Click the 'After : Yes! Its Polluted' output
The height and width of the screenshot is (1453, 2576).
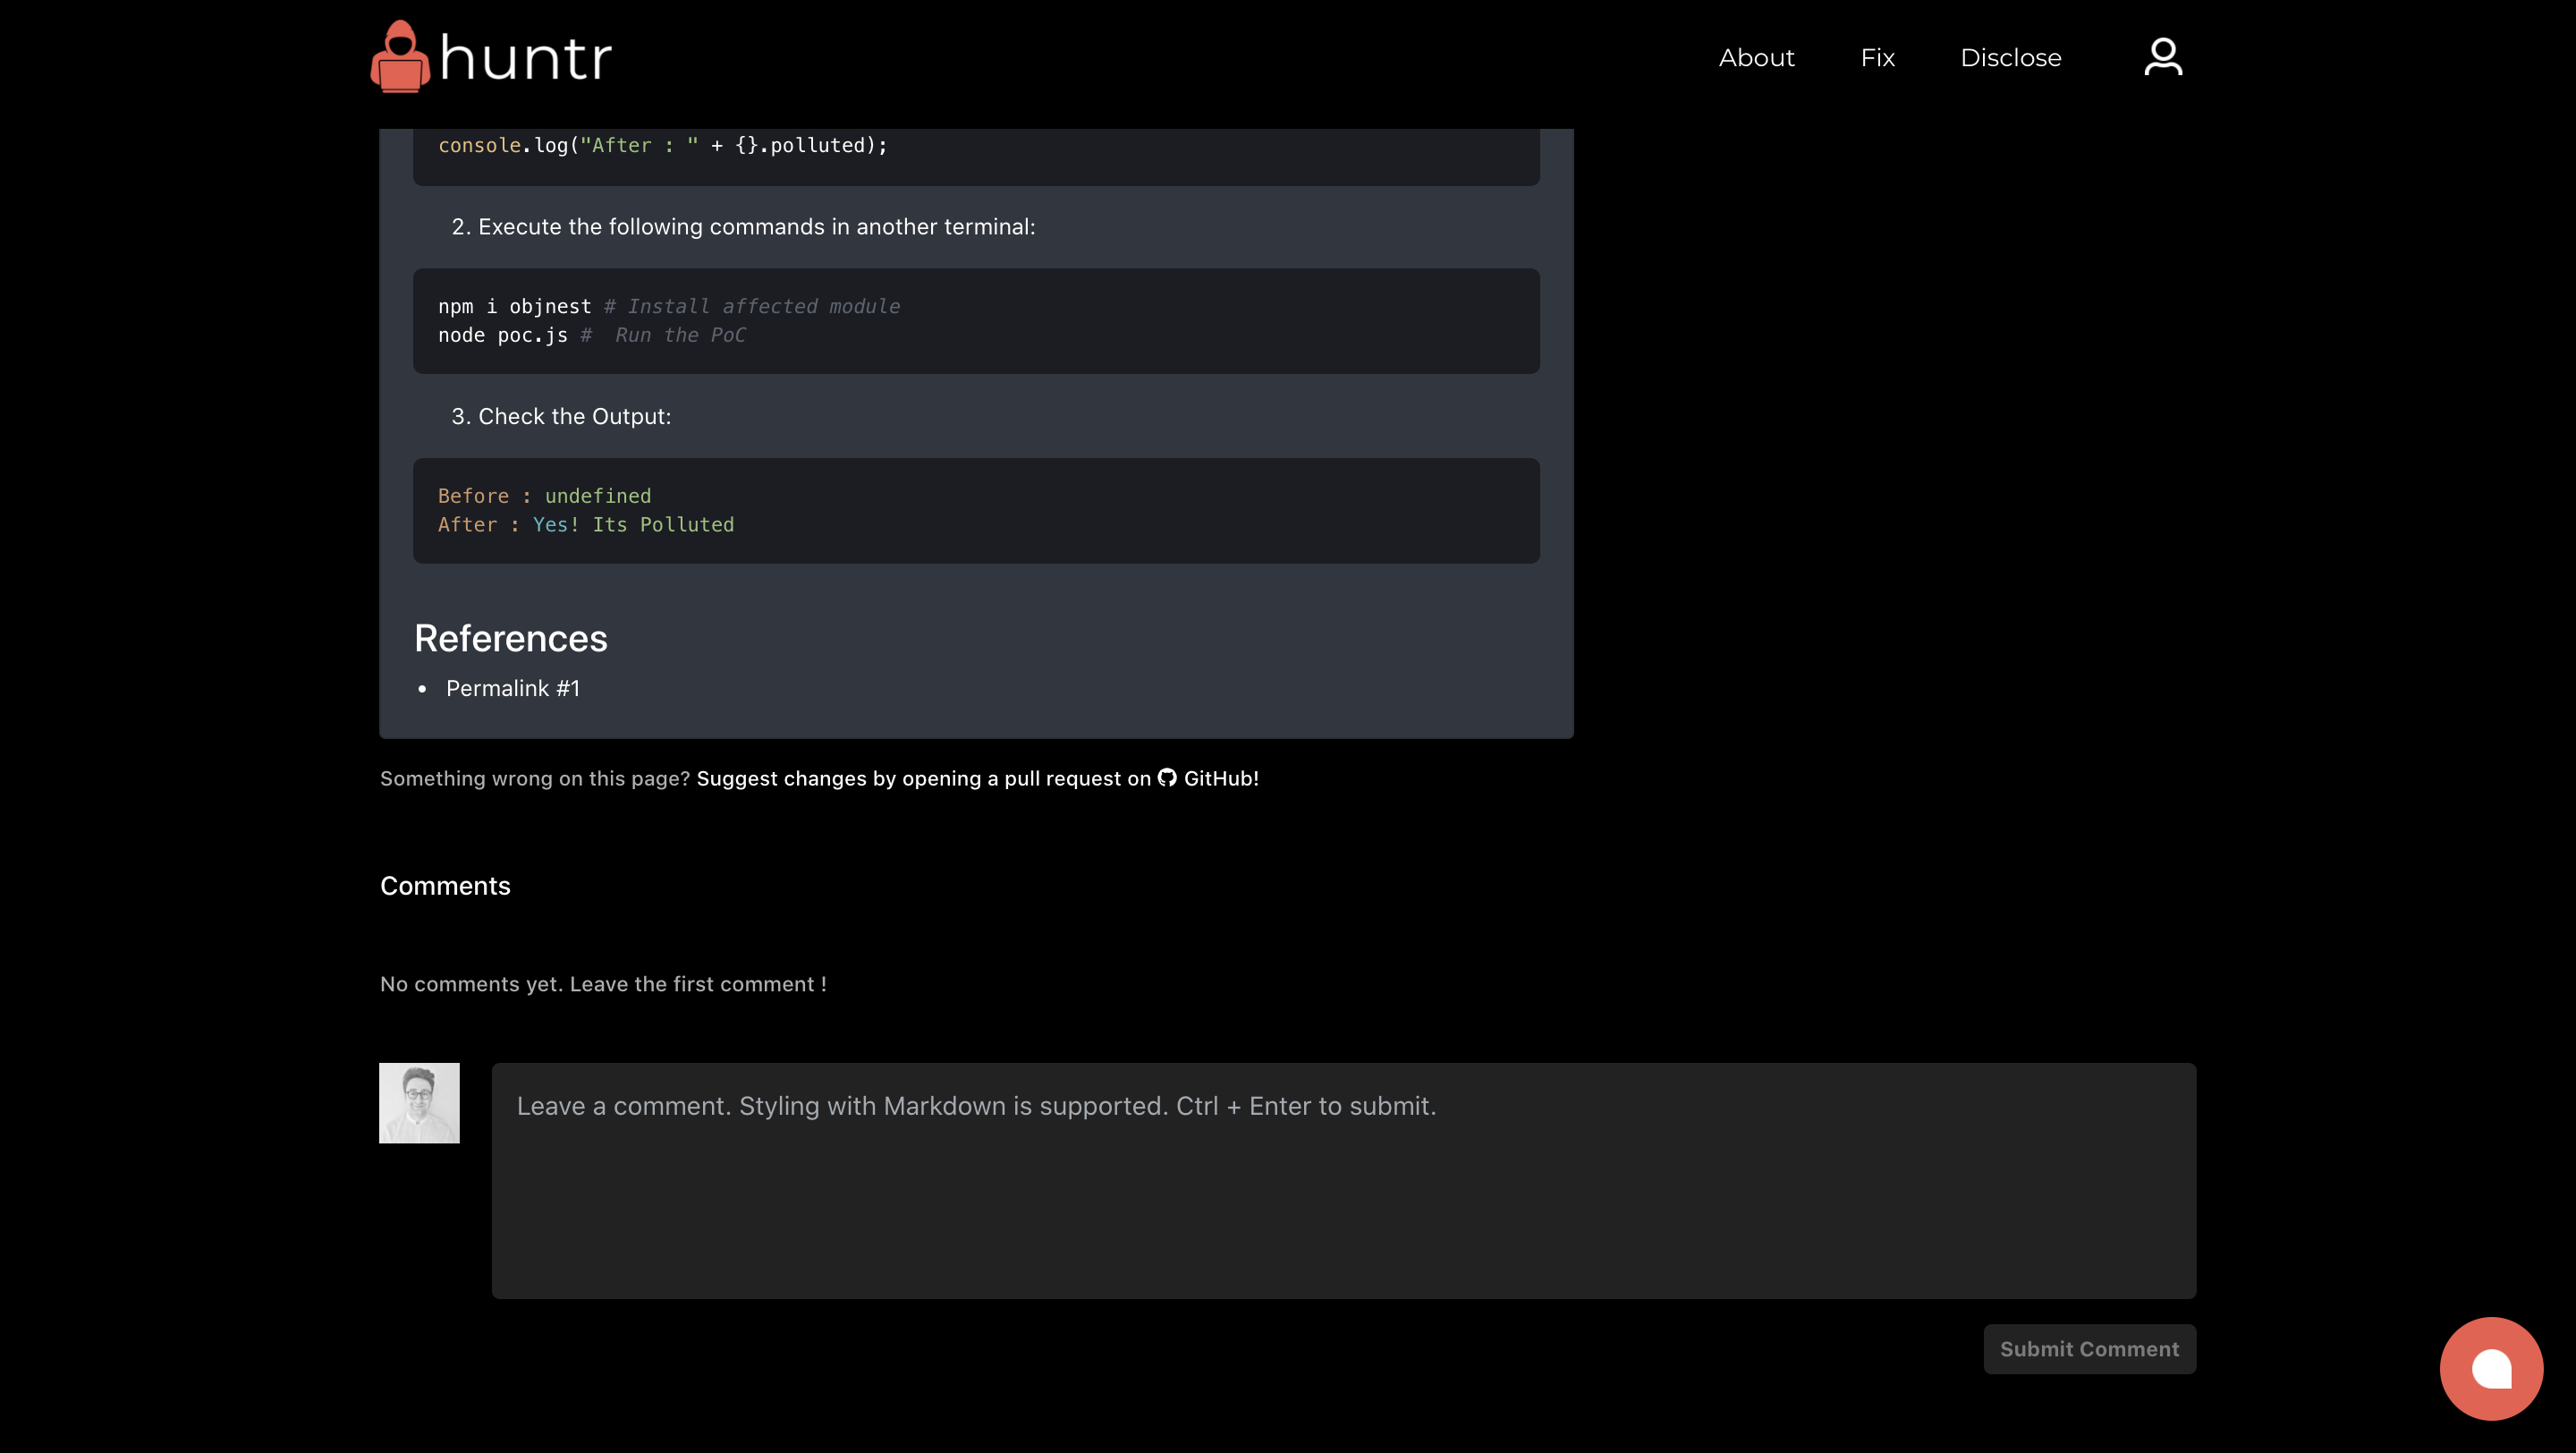pyautogui.click(x=585, y=525)
